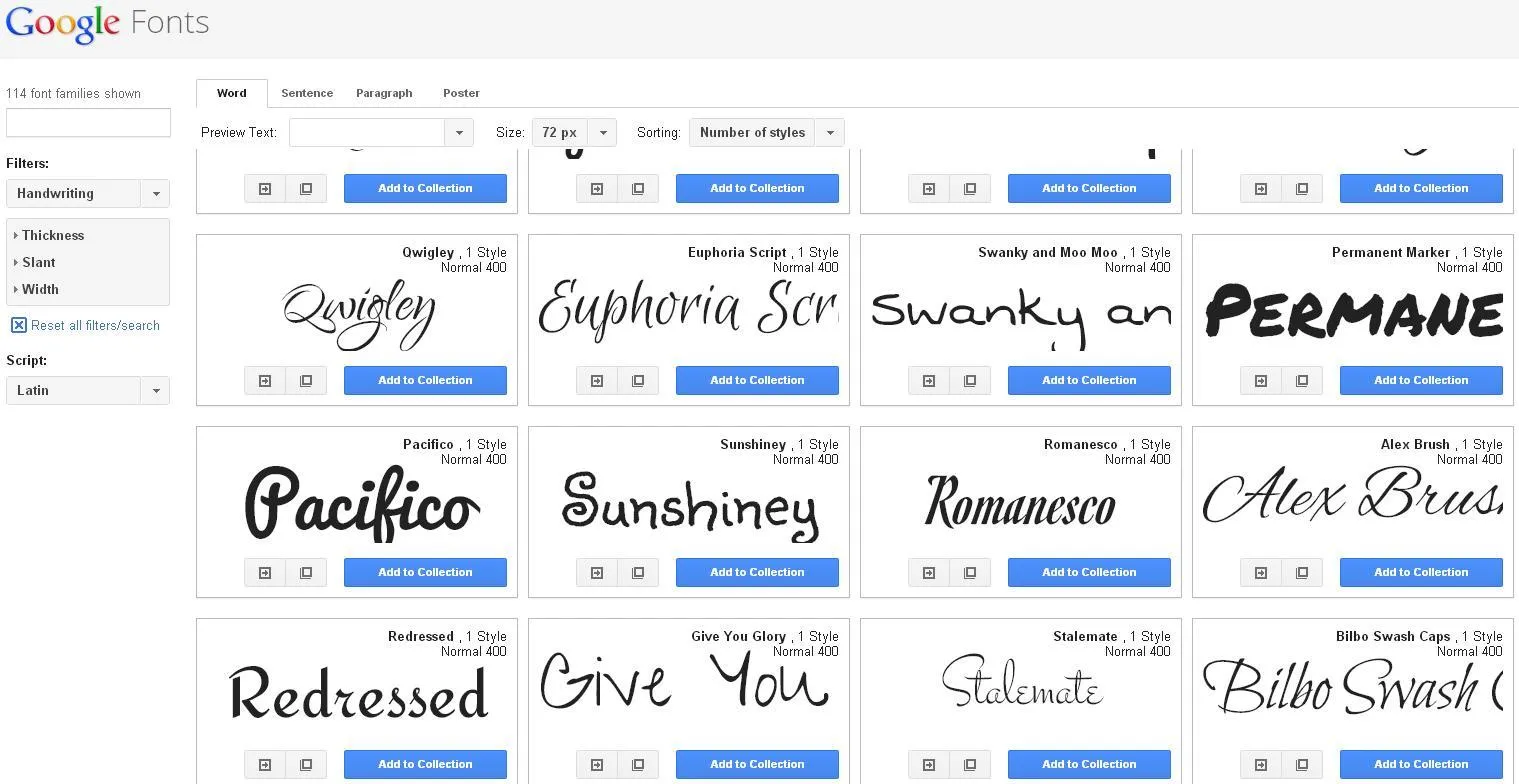Click the Quick-use arrow icon for Redressed
Viewport: 1519px width, 784px height.
265,764
